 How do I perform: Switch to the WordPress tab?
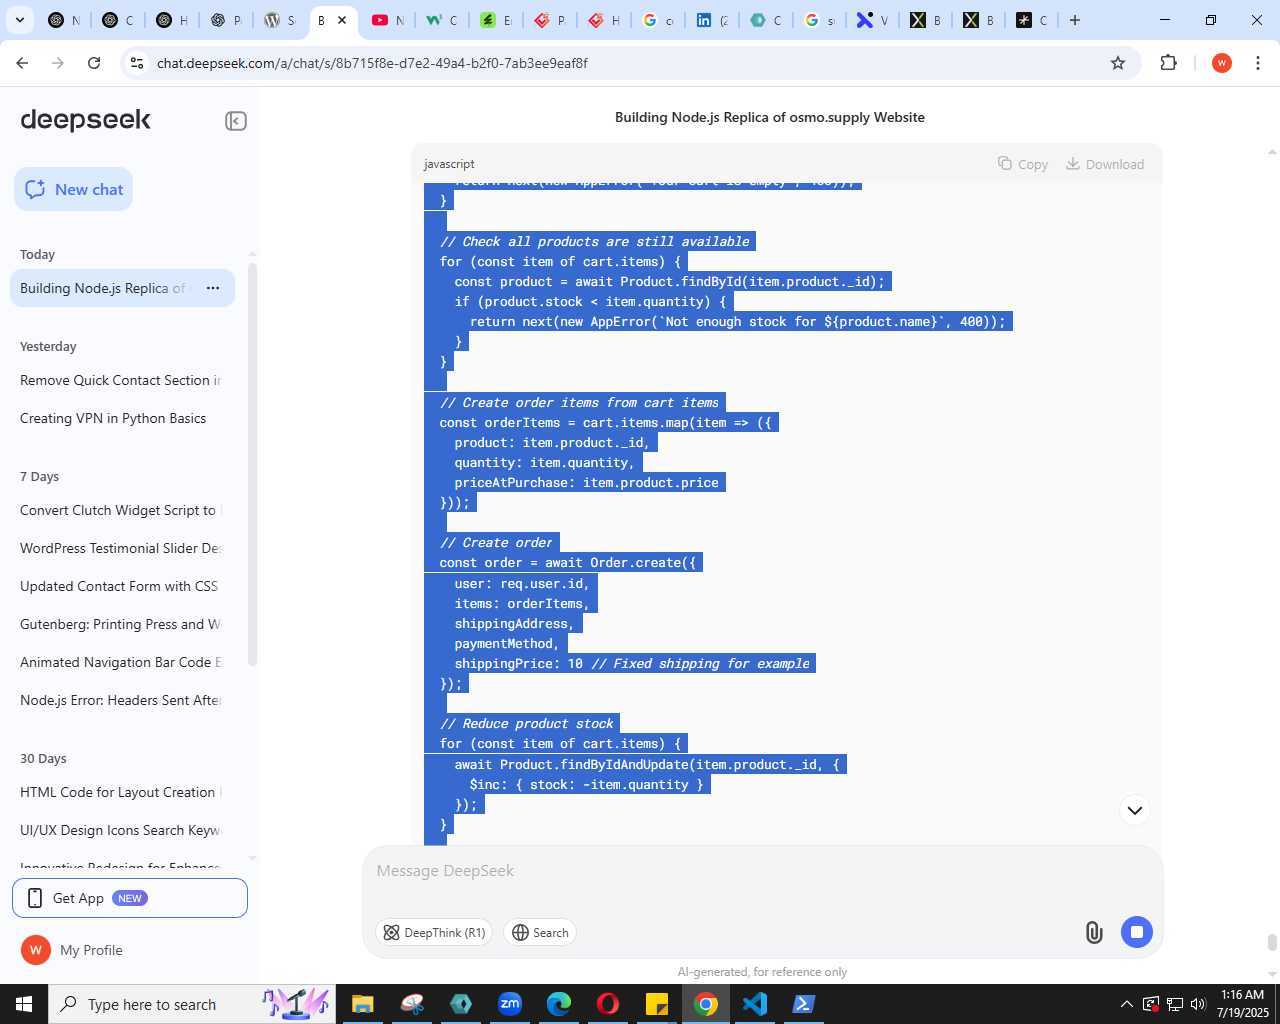point(279,20)
